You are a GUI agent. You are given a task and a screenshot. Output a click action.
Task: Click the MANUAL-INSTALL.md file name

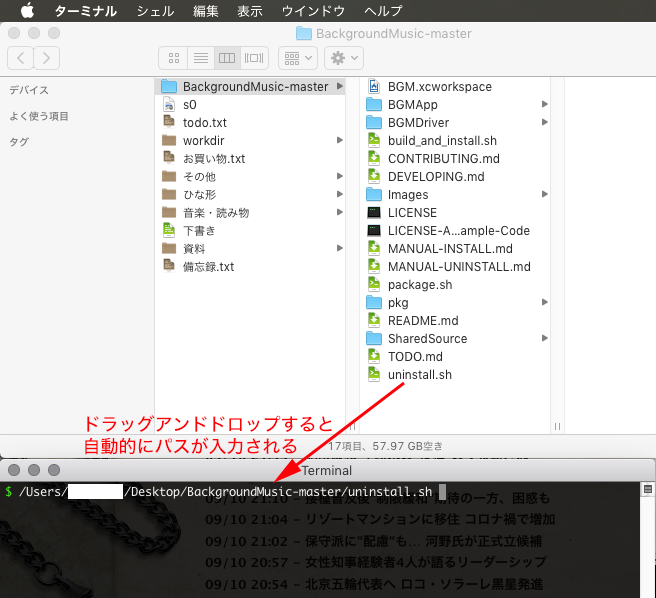450,249
